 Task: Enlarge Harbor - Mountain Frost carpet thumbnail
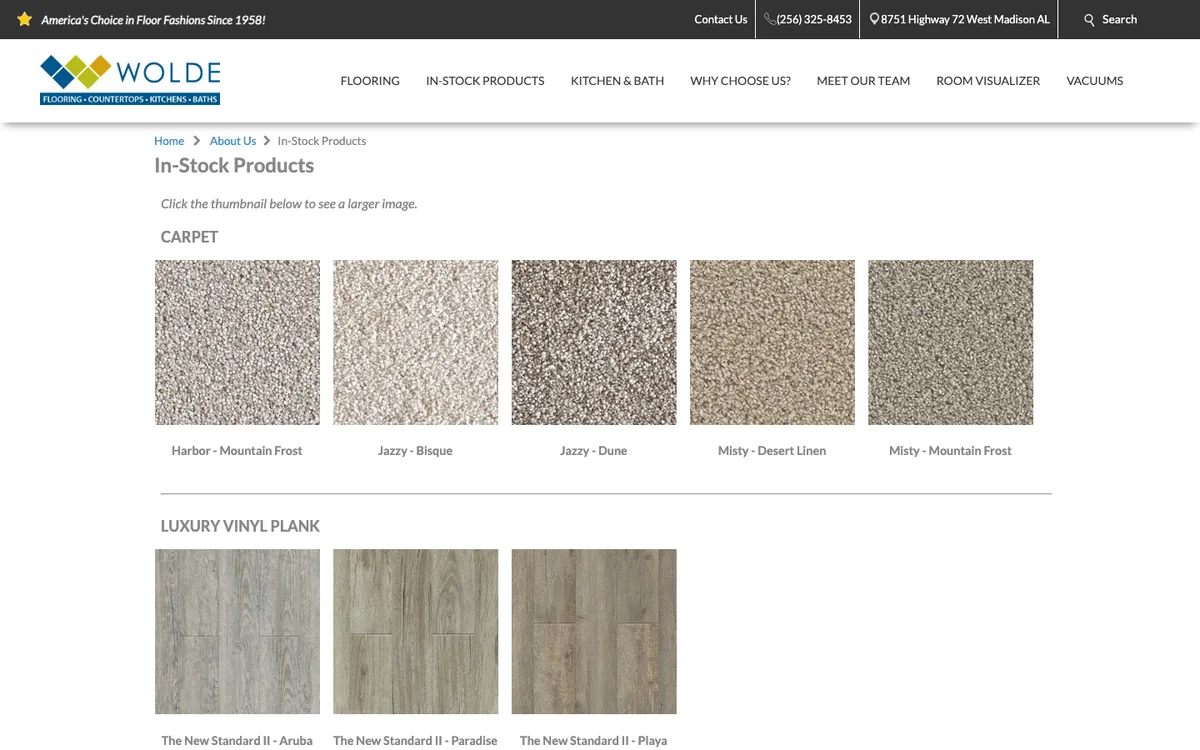[x=237, y=343]
